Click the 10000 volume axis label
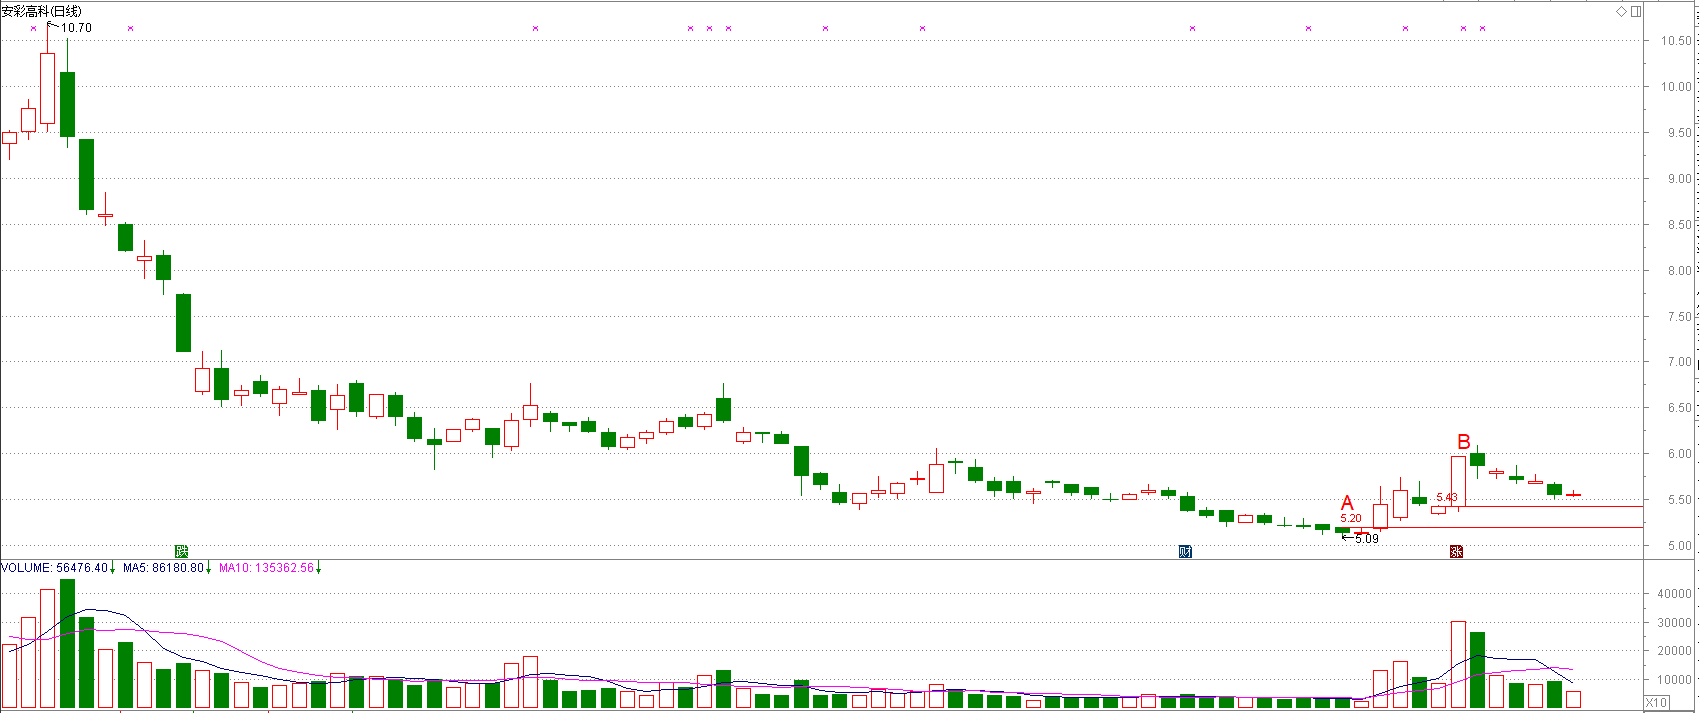 (x=1676, y=680)
